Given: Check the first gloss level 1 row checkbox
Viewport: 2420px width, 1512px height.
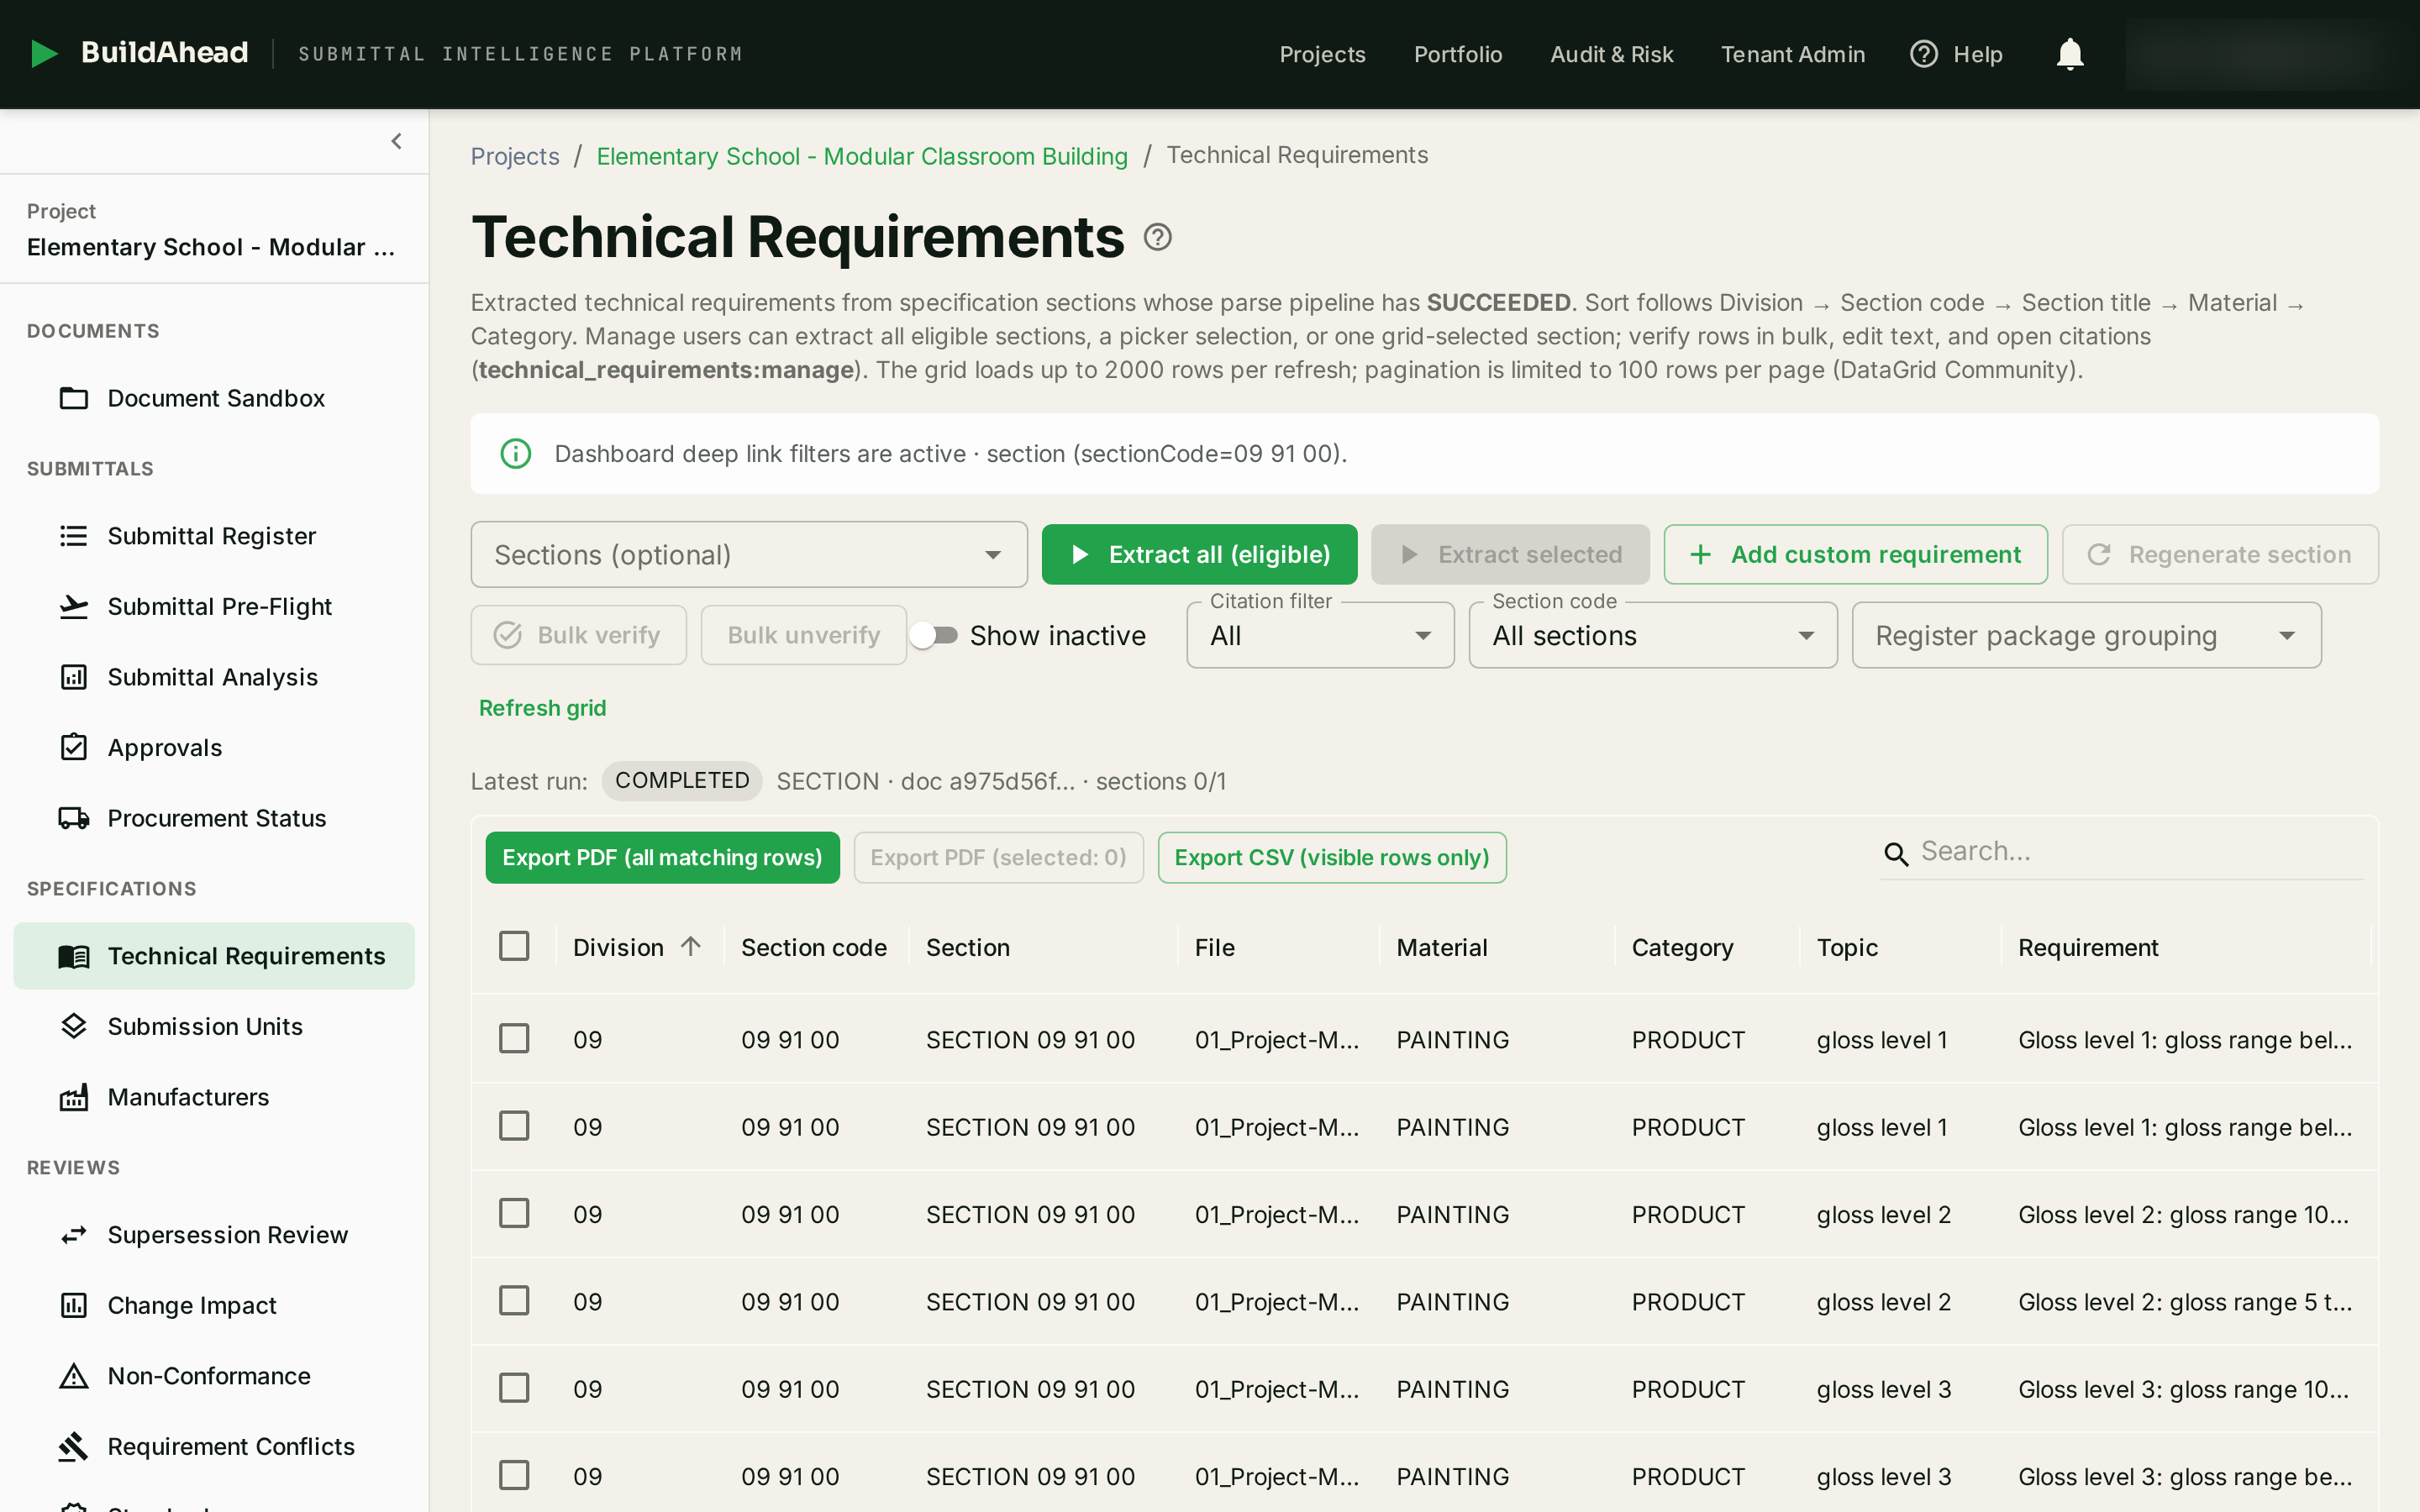Looking at the screenshot, I should click(x=514, y=1039).
